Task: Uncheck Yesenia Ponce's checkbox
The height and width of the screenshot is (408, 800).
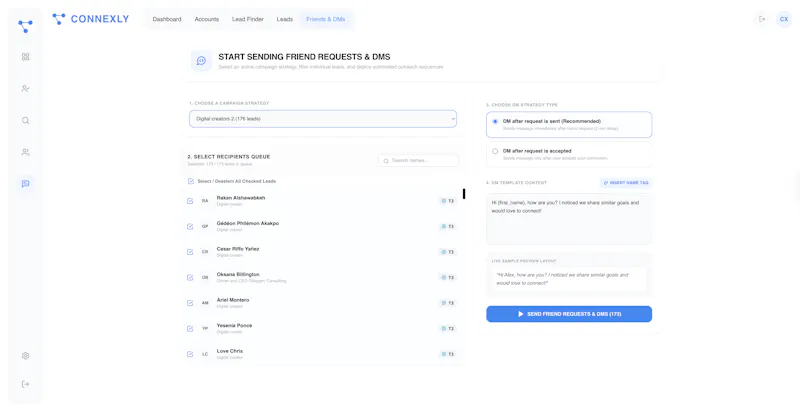Action: click(190, 328)
